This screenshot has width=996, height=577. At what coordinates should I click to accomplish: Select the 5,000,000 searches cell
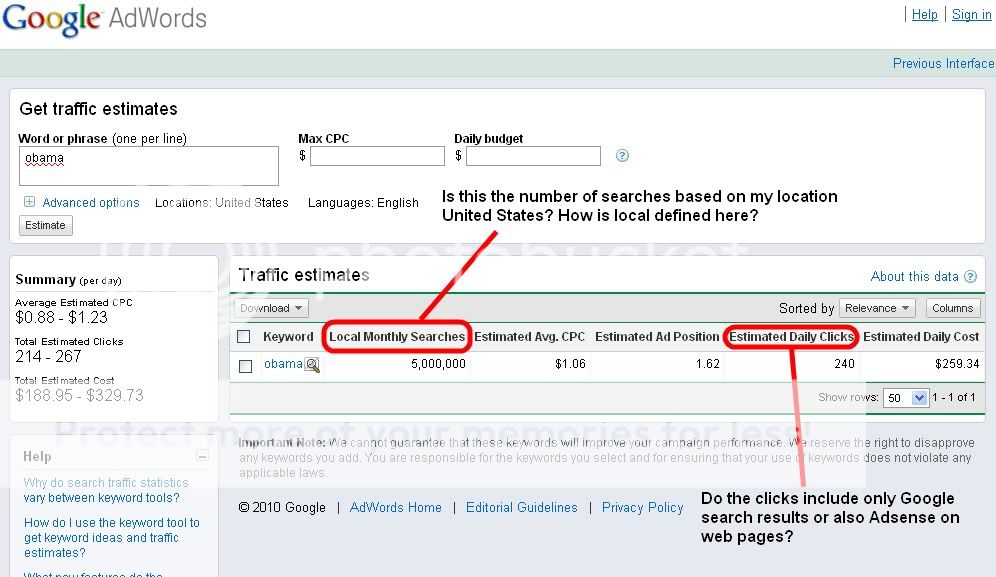point(438,364)
